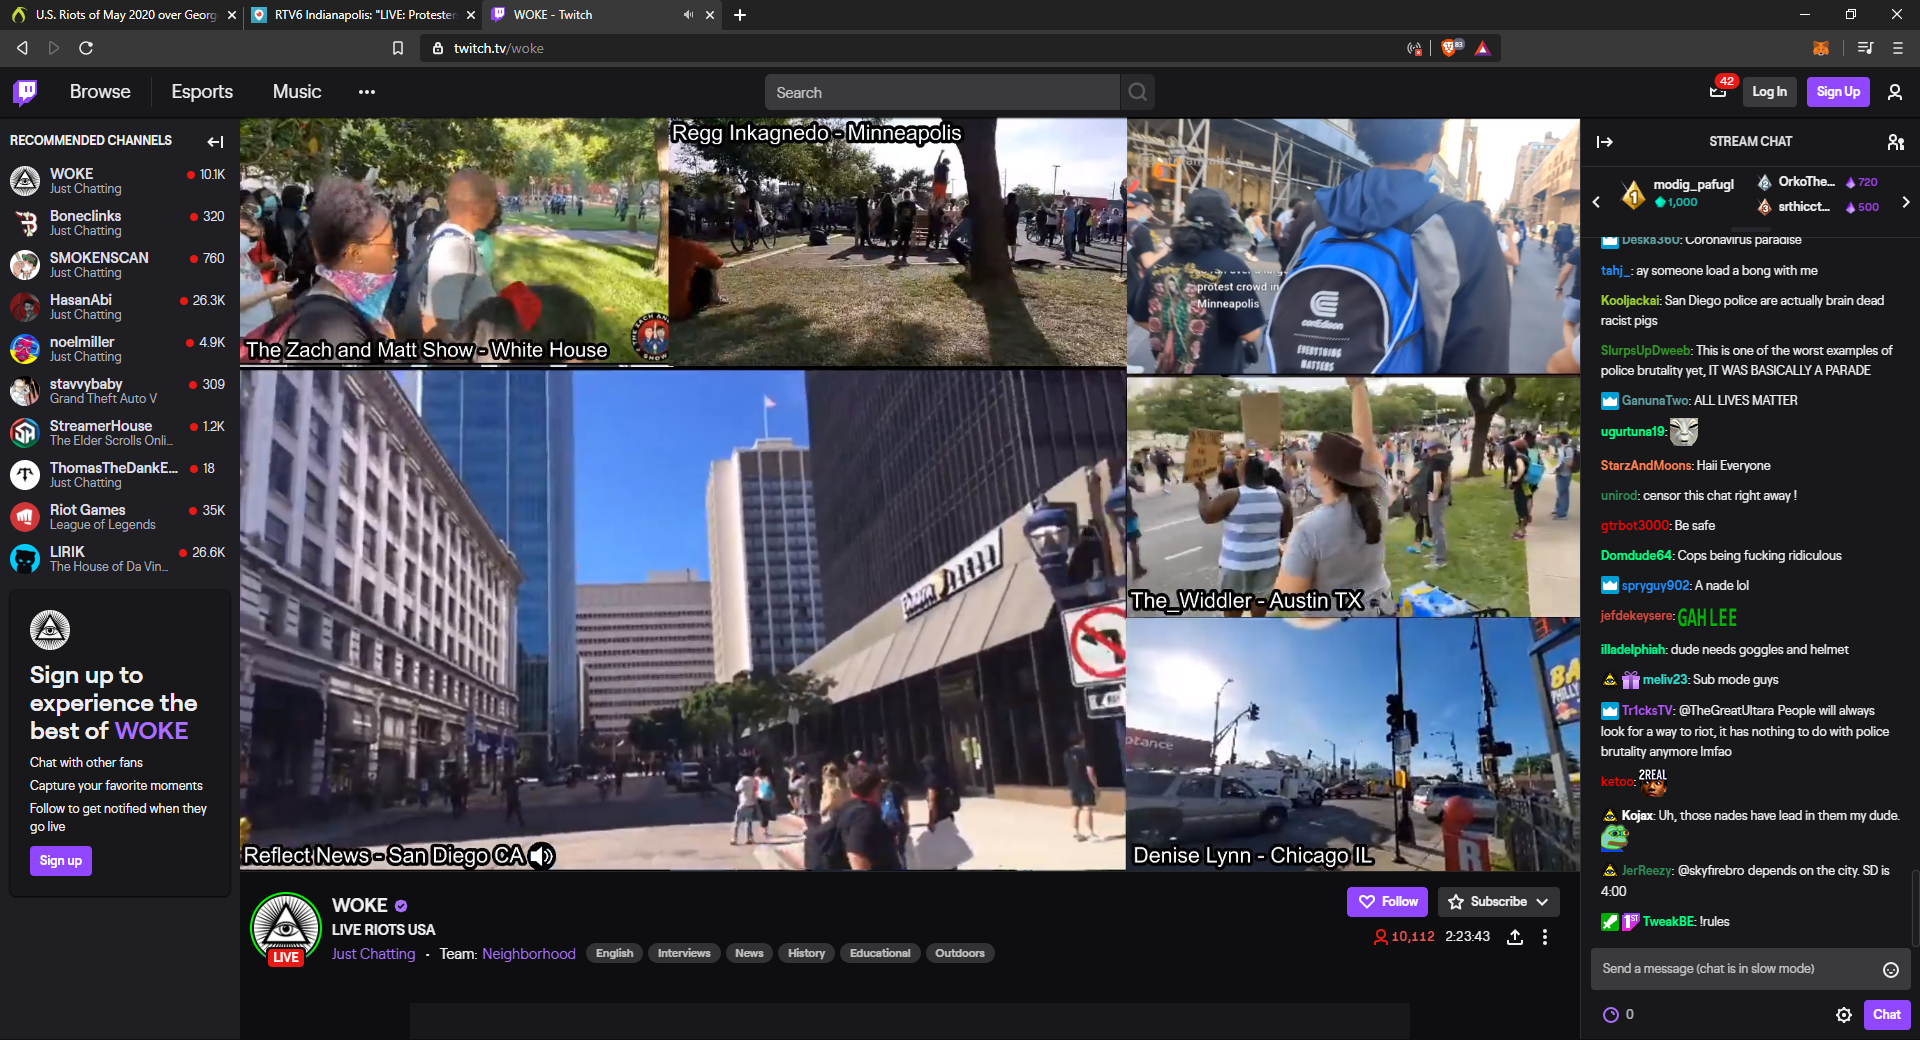Click ThomasTheDankE... recommended channel

118,475
